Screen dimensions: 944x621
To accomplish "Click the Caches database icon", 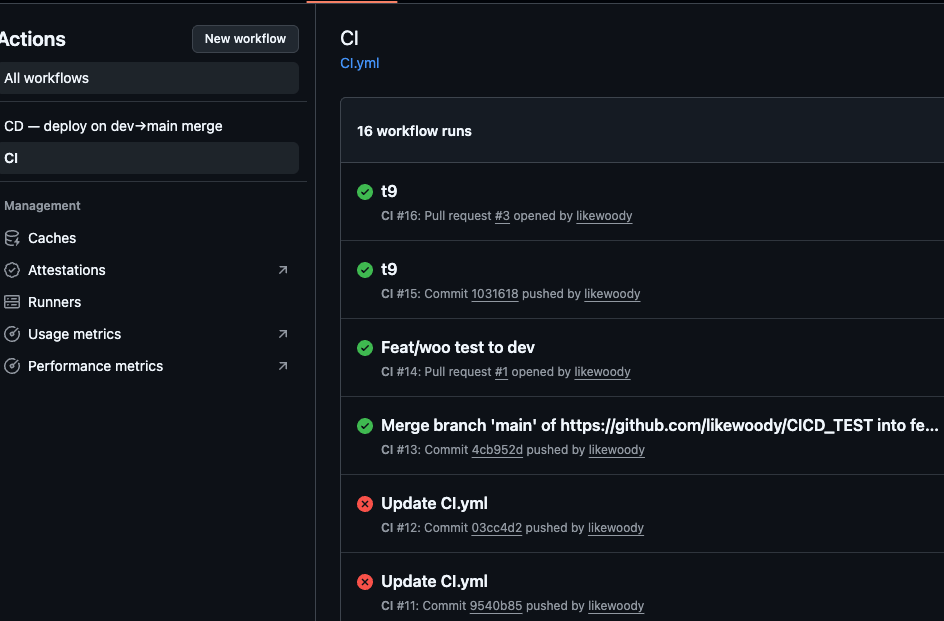I will click(12, 238).
